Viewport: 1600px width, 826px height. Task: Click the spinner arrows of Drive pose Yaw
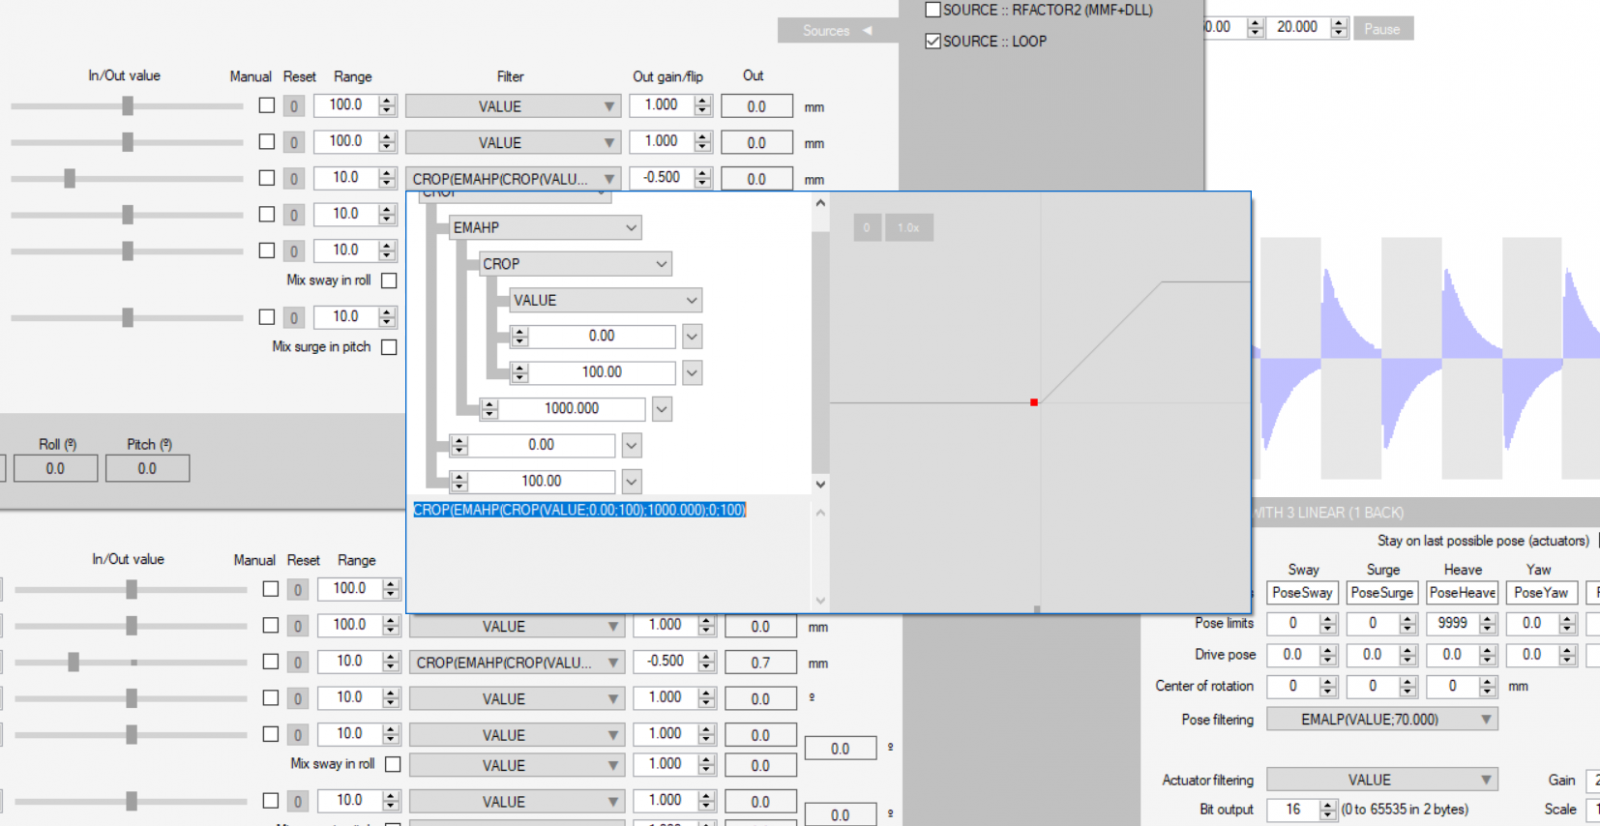coord(1568,655)
